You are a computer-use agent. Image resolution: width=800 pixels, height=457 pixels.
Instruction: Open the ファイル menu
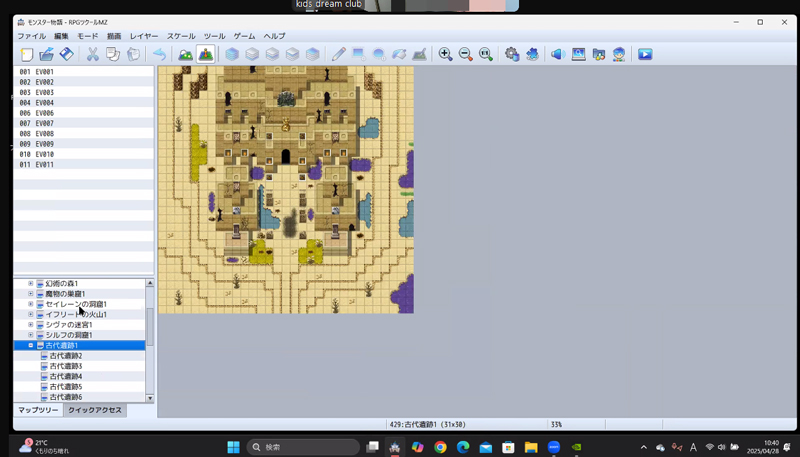click(32, 36)
